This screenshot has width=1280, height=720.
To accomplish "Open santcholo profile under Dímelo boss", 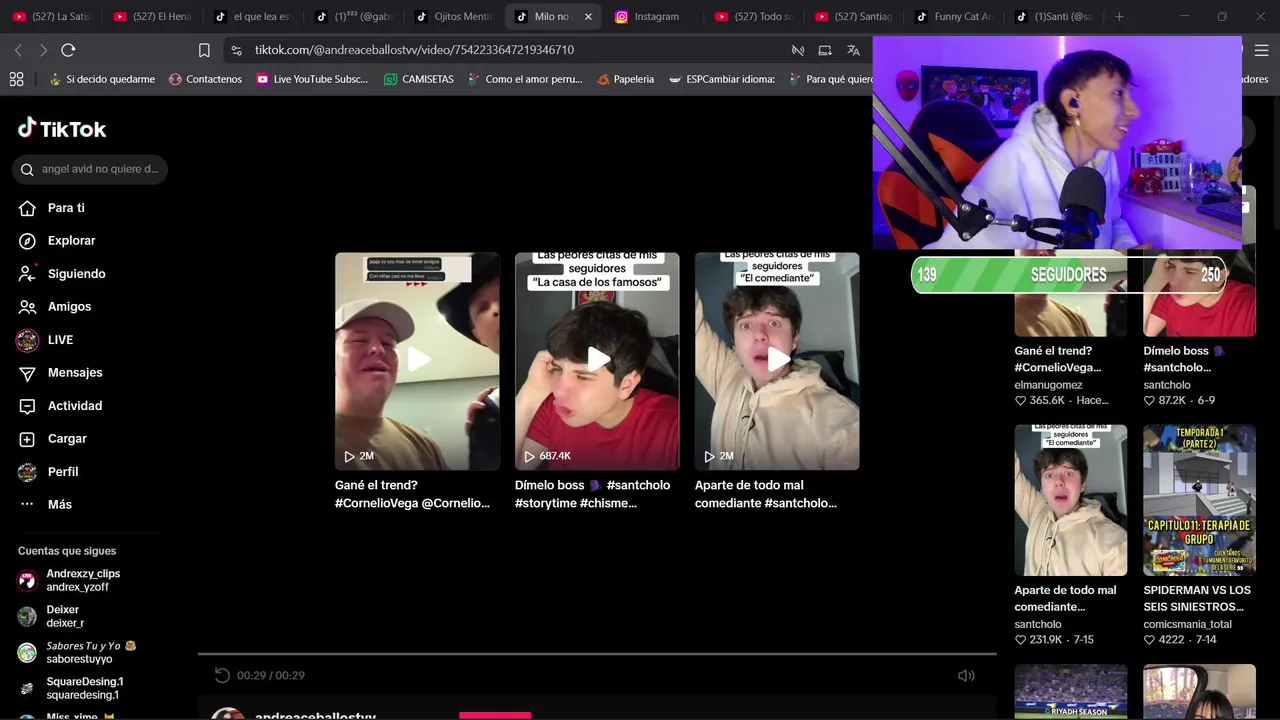I will 1167,385.
